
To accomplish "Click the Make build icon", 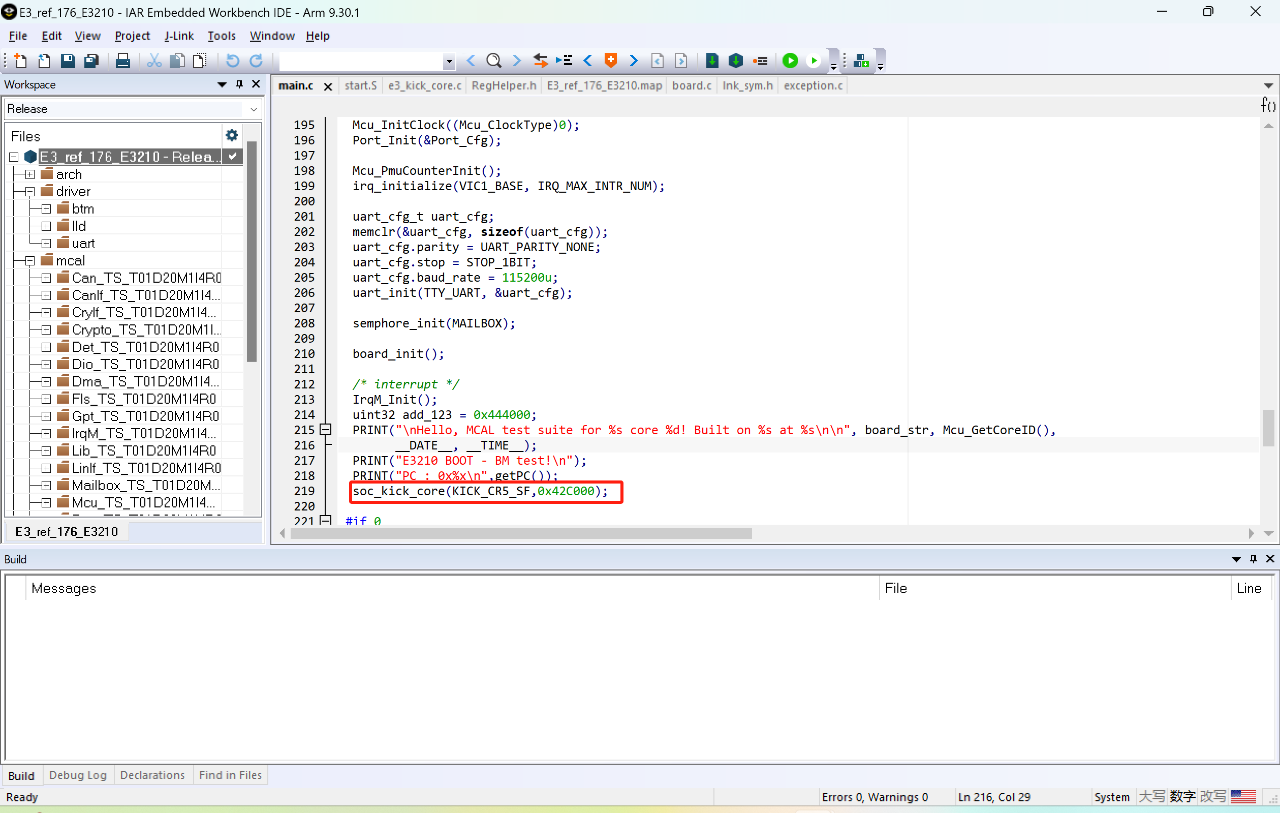I will coord(736,61).
